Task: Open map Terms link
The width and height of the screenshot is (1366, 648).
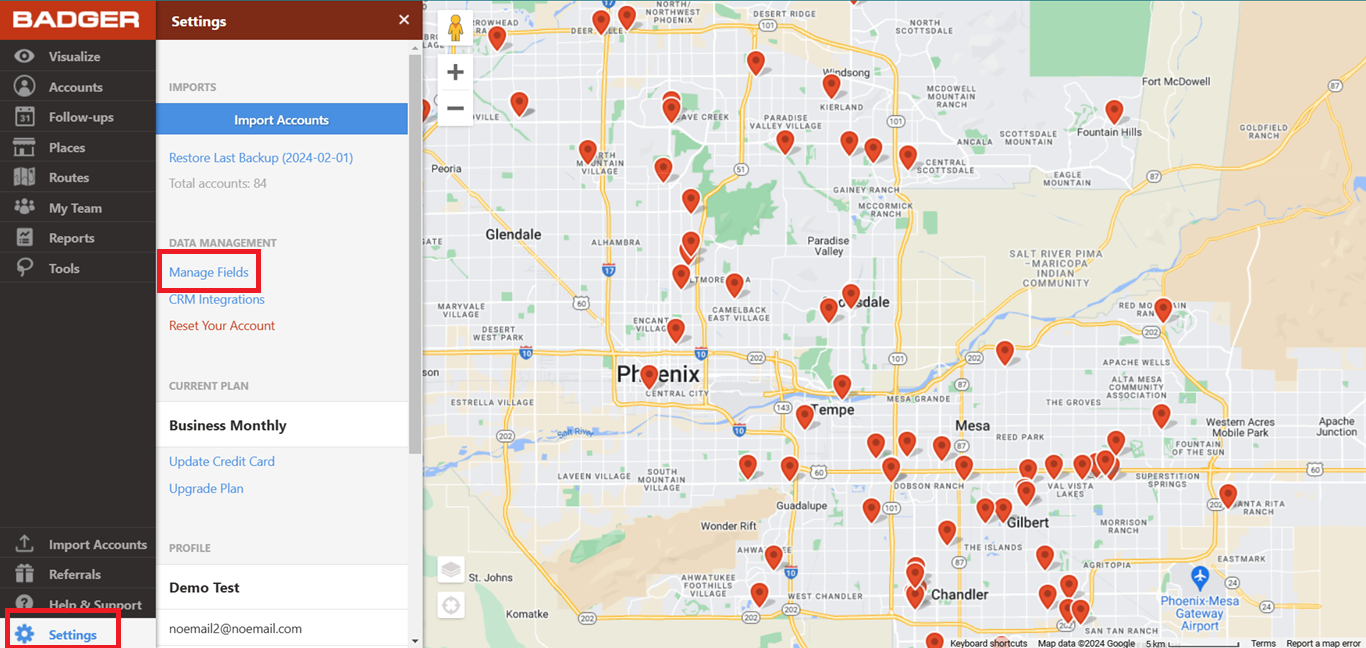Action: point(1263,643)
